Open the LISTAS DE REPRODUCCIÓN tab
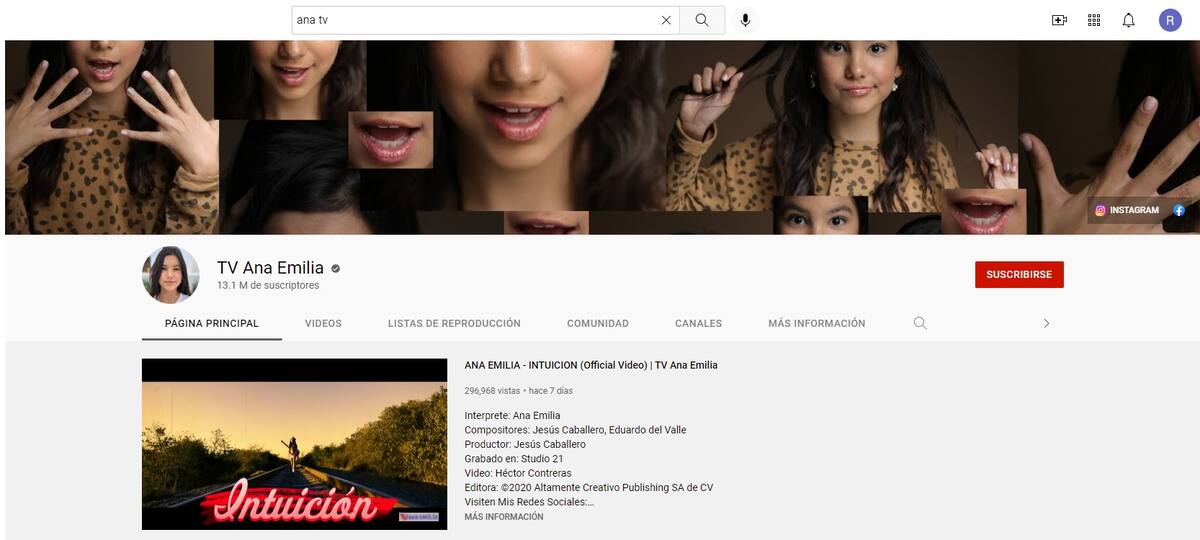This screenshot has width=1200, height=540. [x=454, y=323]
